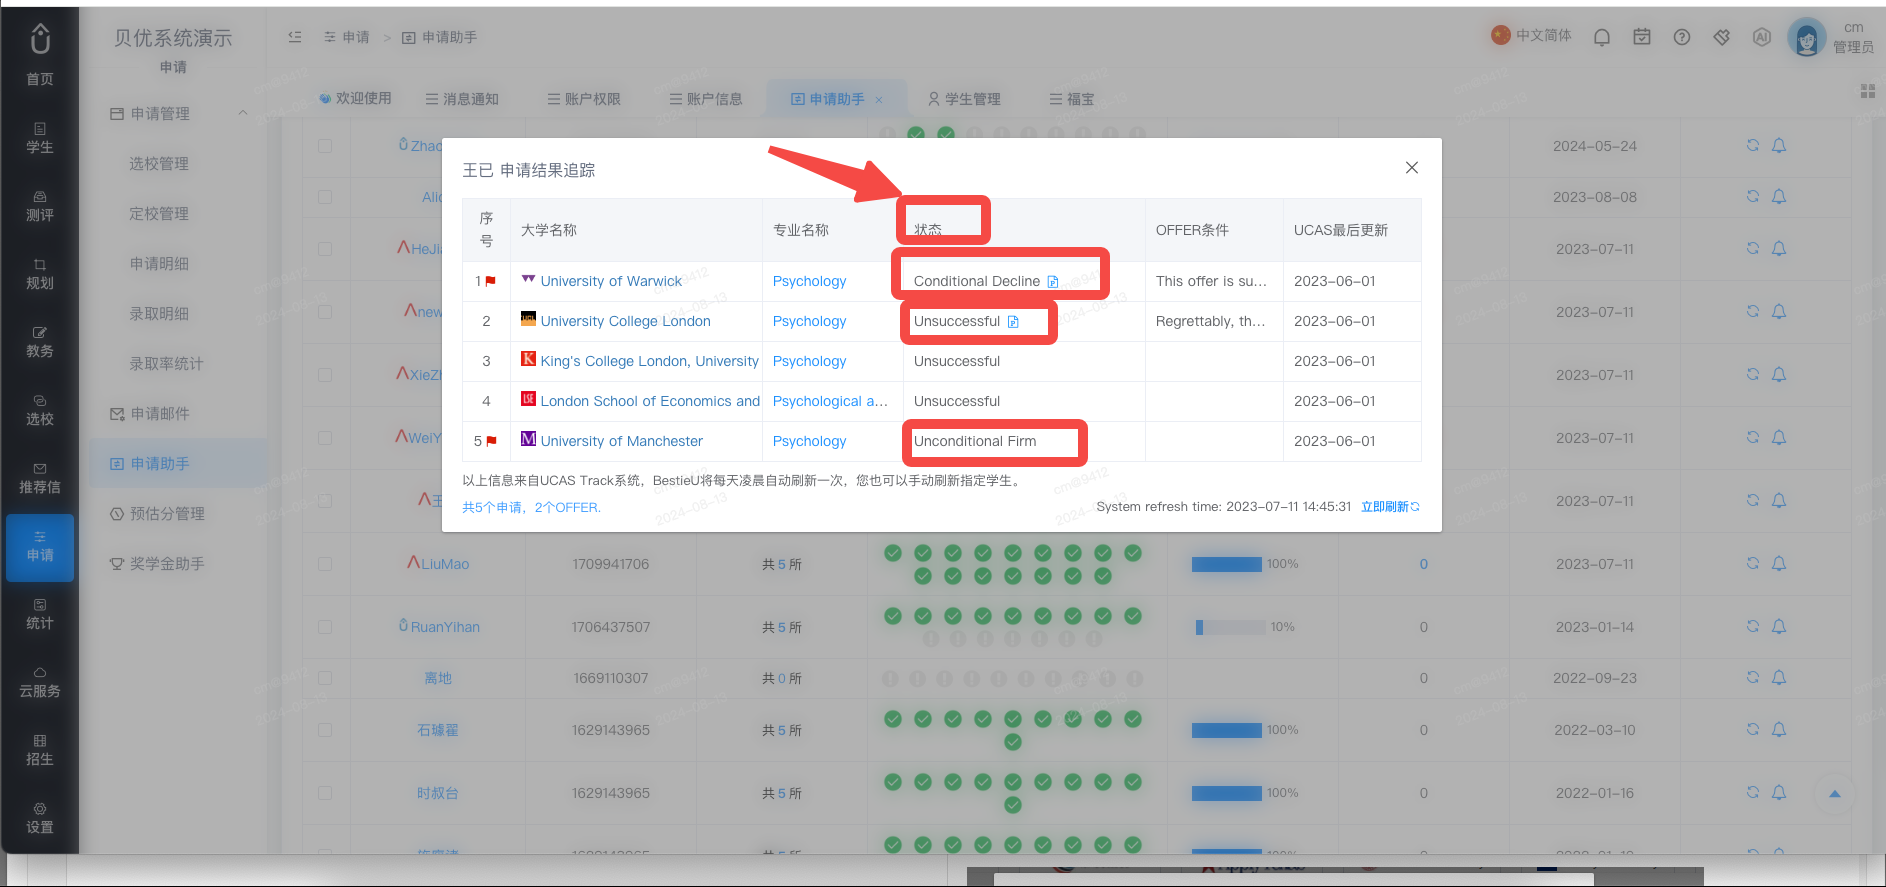Tick the checkbox for the RuanYihan row
1886x887 pixels.
325,627
